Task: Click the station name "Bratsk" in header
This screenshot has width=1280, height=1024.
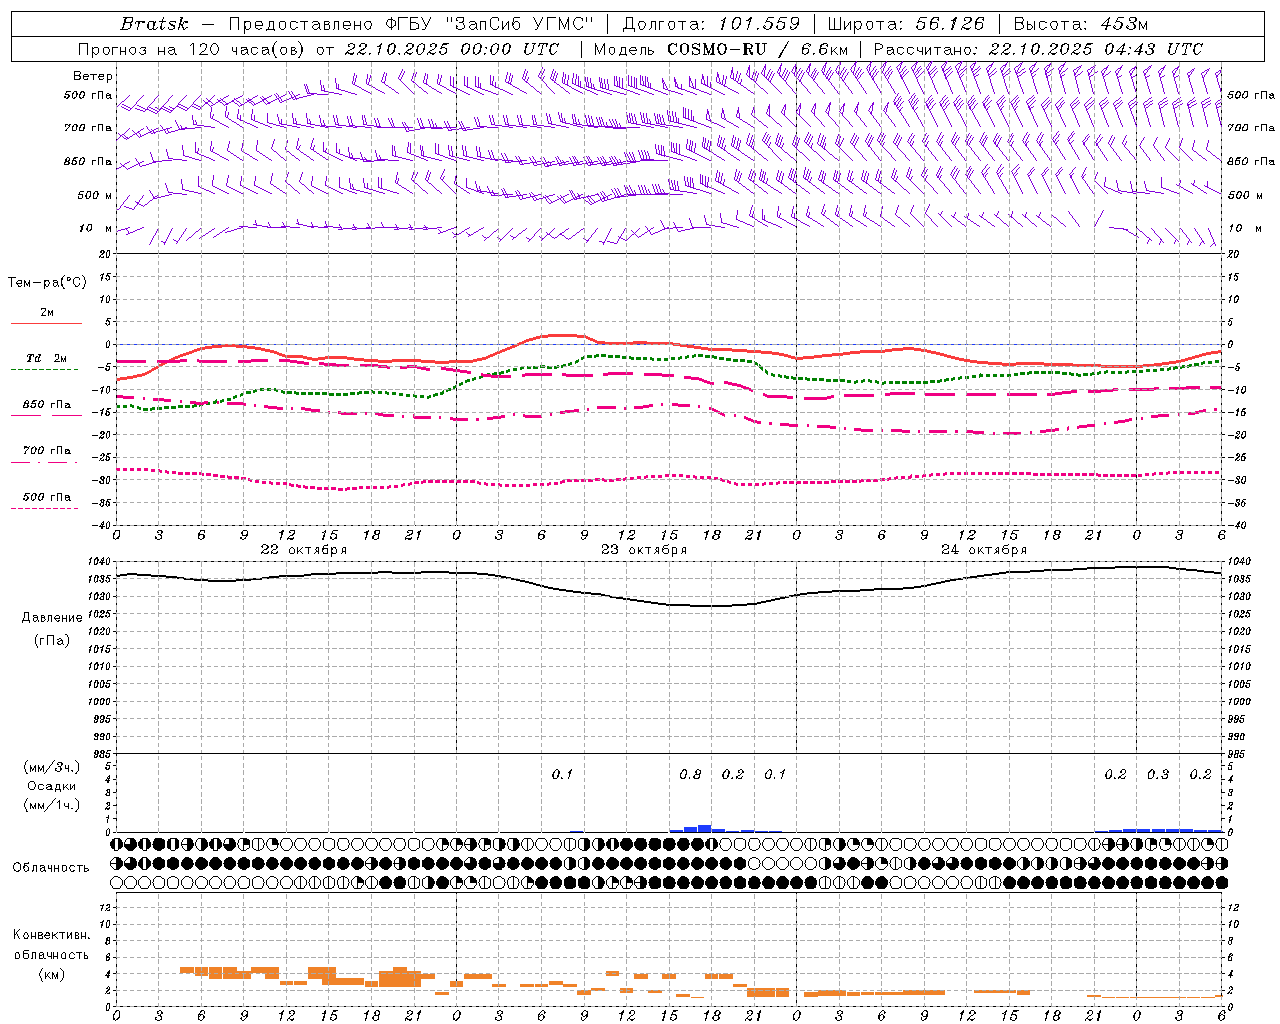Action: coord(154,24)
